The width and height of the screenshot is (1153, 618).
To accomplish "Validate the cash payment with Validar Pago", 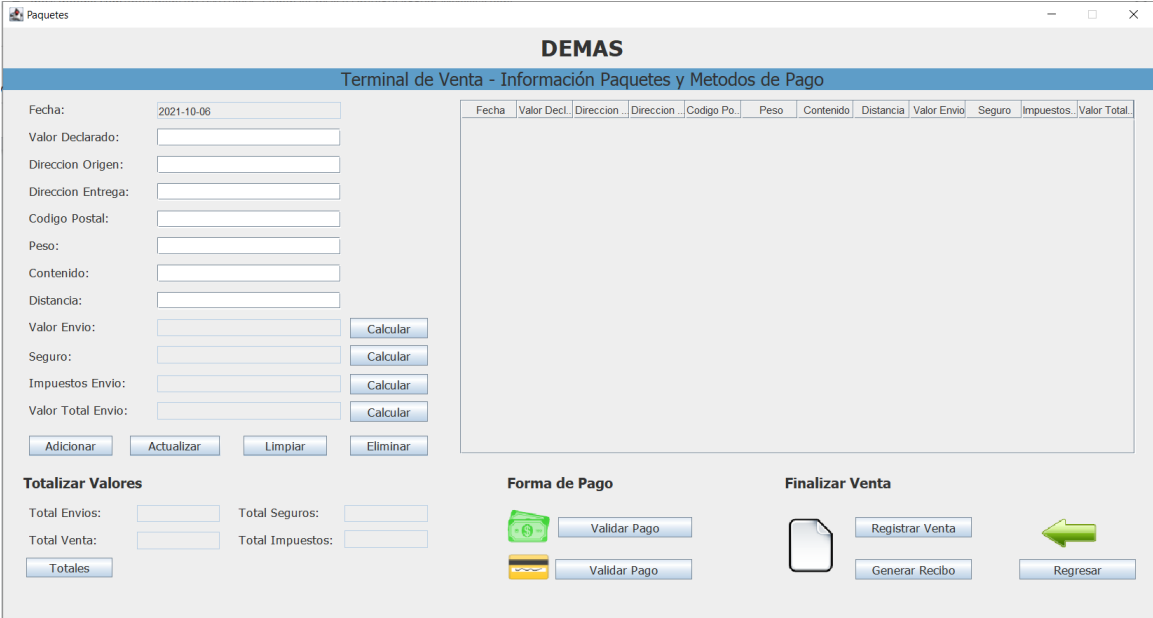I will [x=624, y=528].
